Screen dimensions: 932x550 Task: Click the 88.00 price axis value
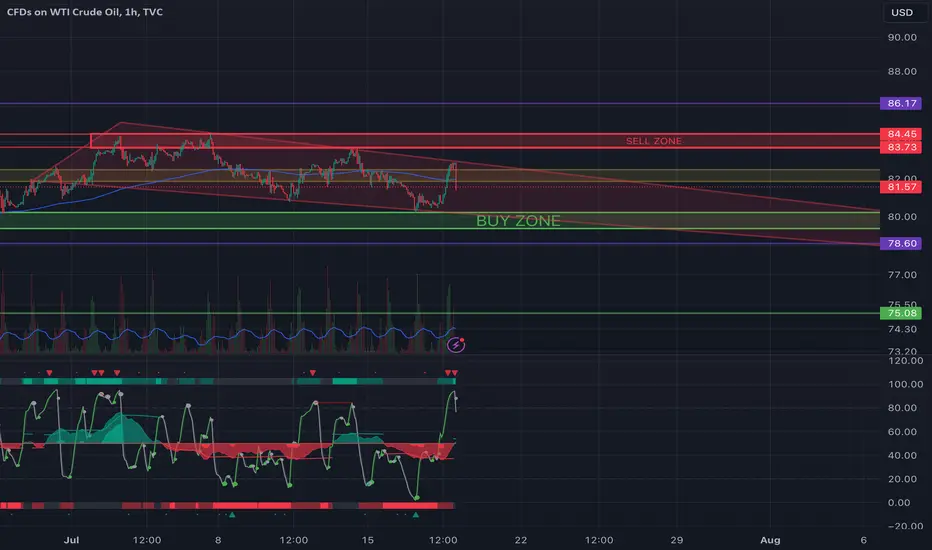[x=902, y=71]
